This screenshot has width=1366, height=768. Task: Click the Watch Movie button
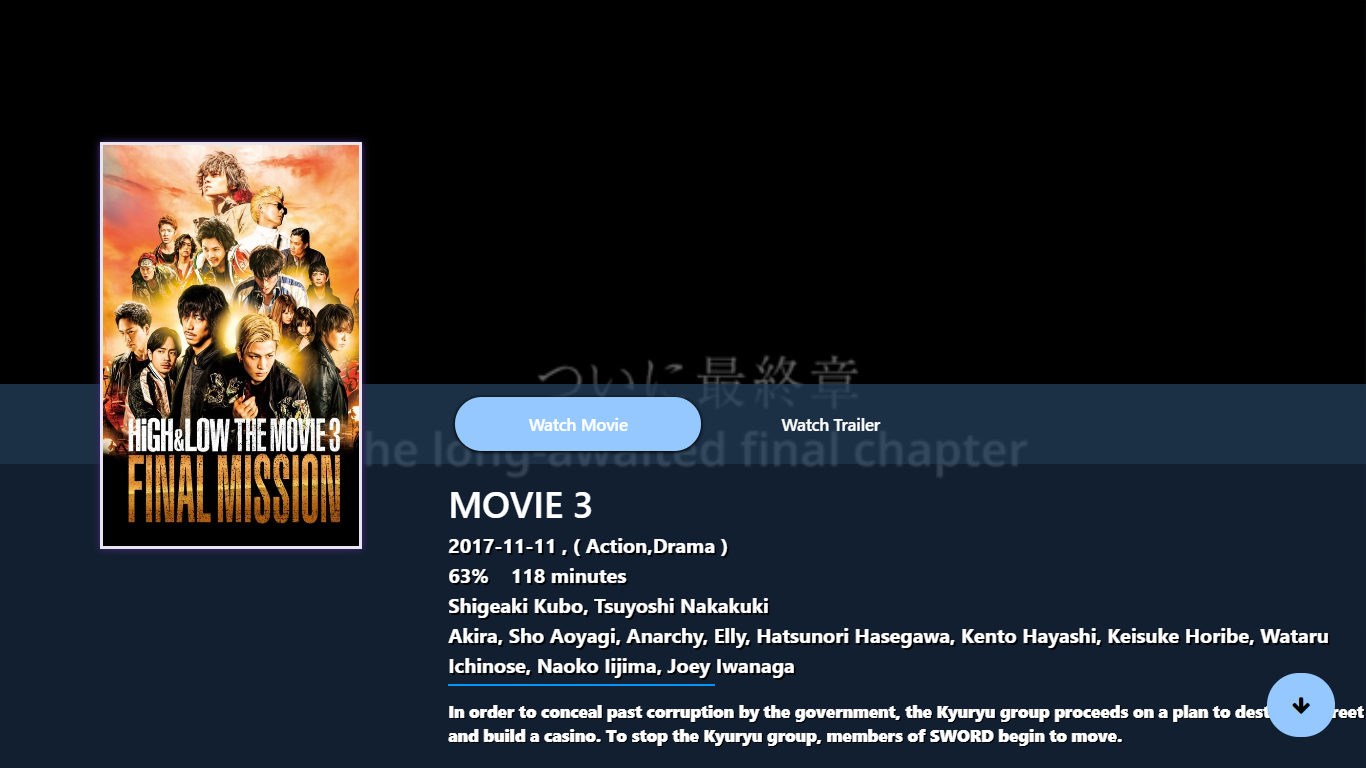[x=578, y=424]
